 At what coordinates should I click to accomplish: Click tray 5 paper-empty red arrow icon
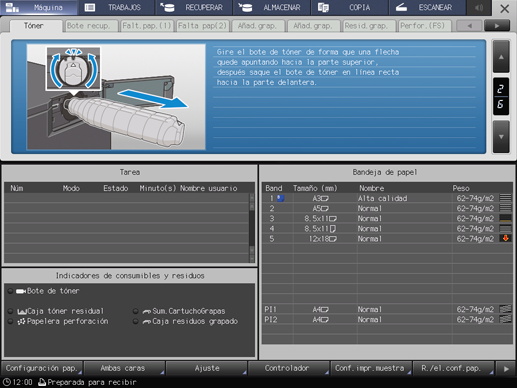[506, 238]
